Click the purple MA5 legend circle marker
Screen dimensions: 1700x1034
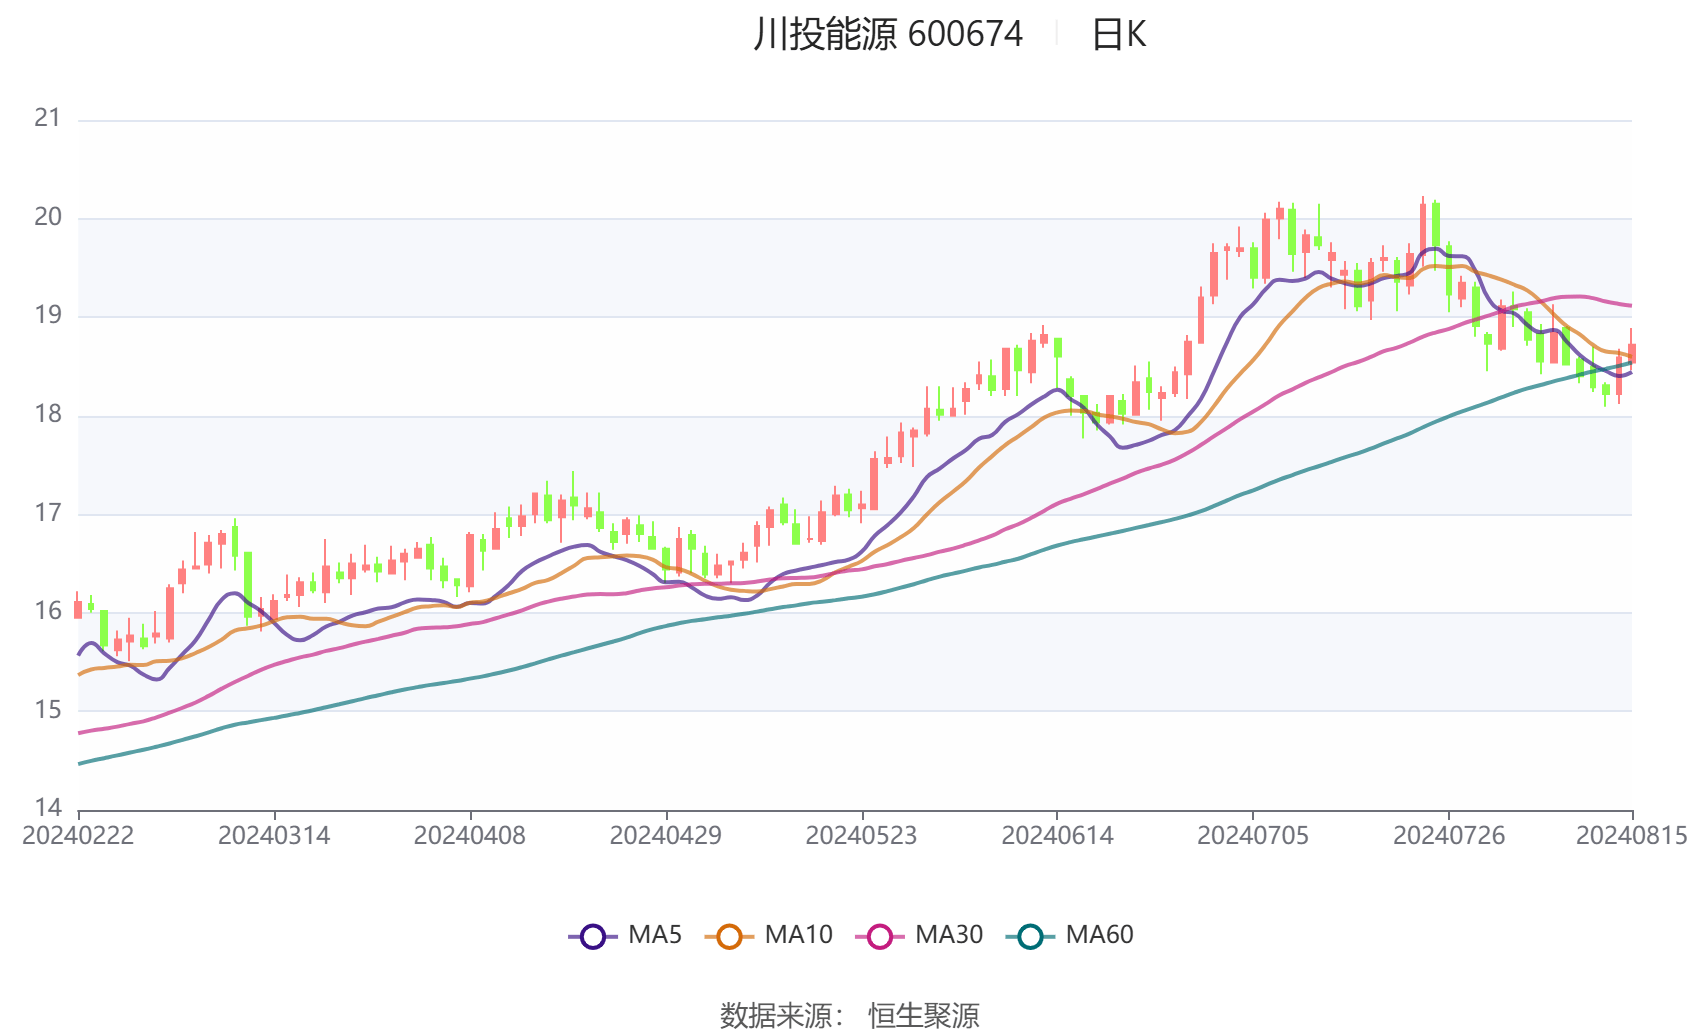pos(593,937)
